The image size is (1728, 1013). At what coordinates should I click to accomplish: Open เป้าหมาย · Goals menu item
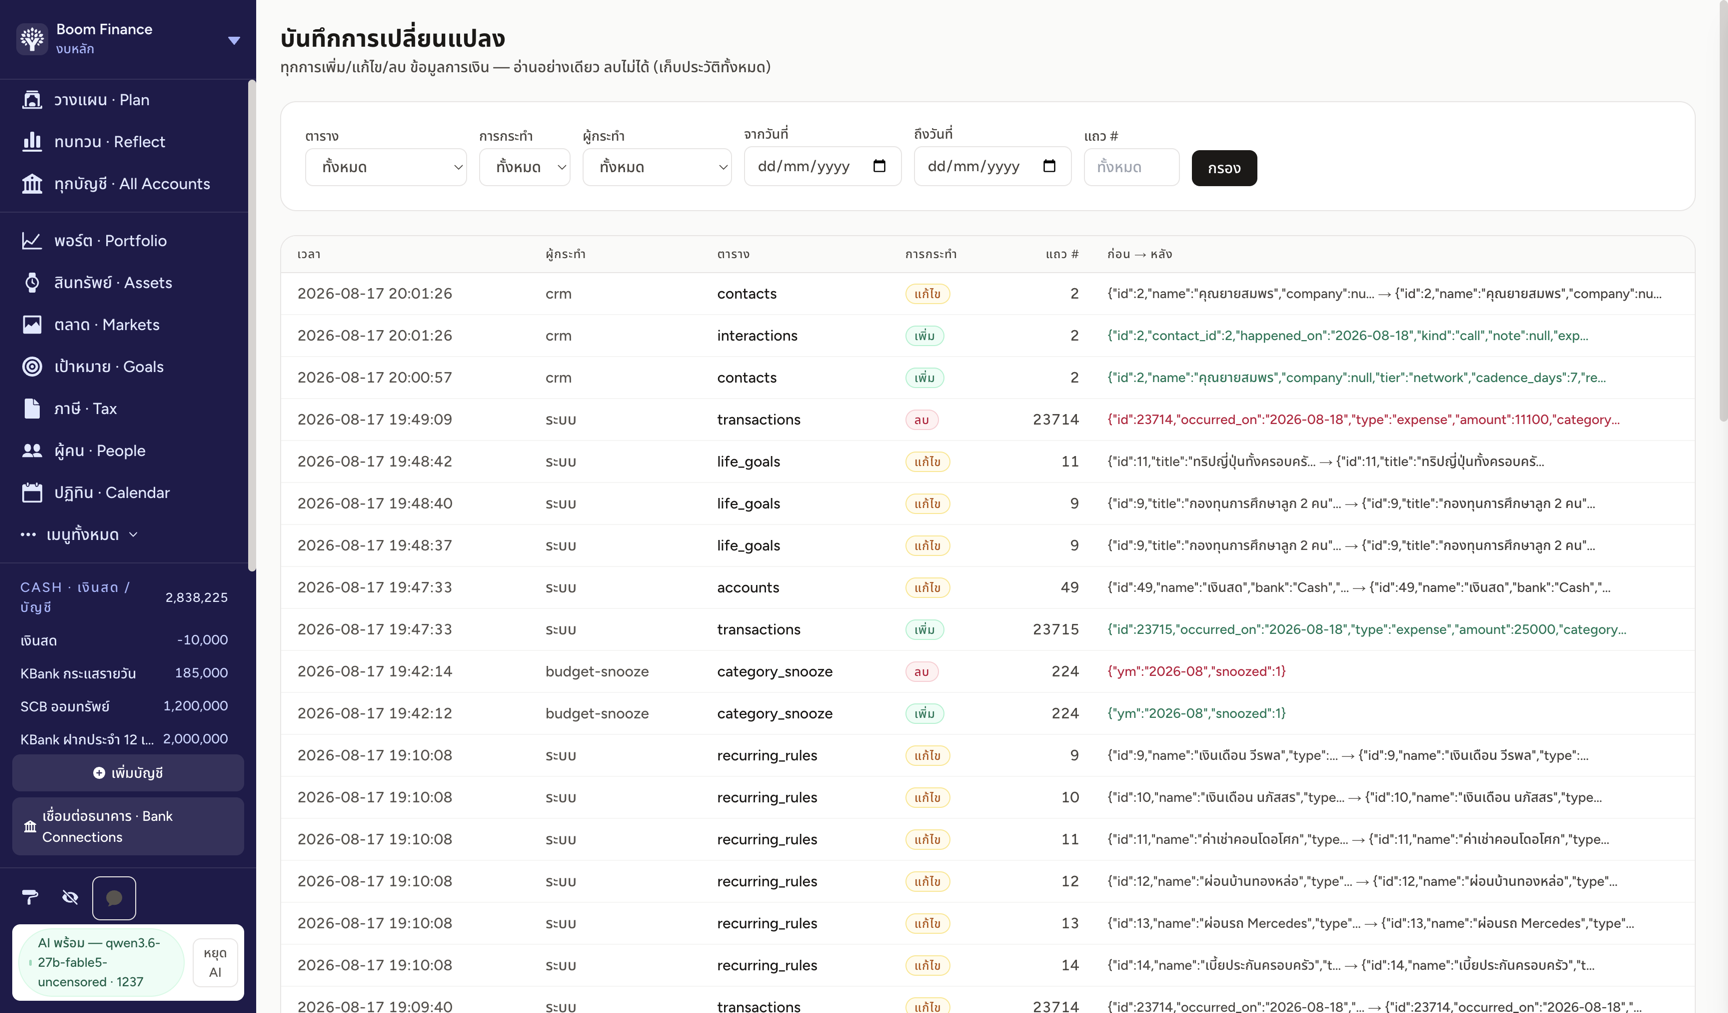[x=124, y=366]
